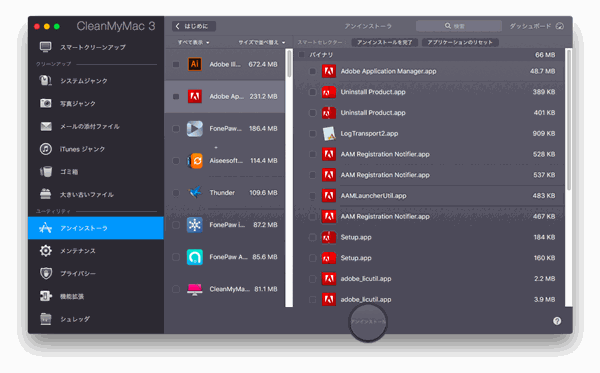The width and height of the screenshot is (600, 373).
Task: Click FonePaw i... snowflake icon
Action: 195,225
